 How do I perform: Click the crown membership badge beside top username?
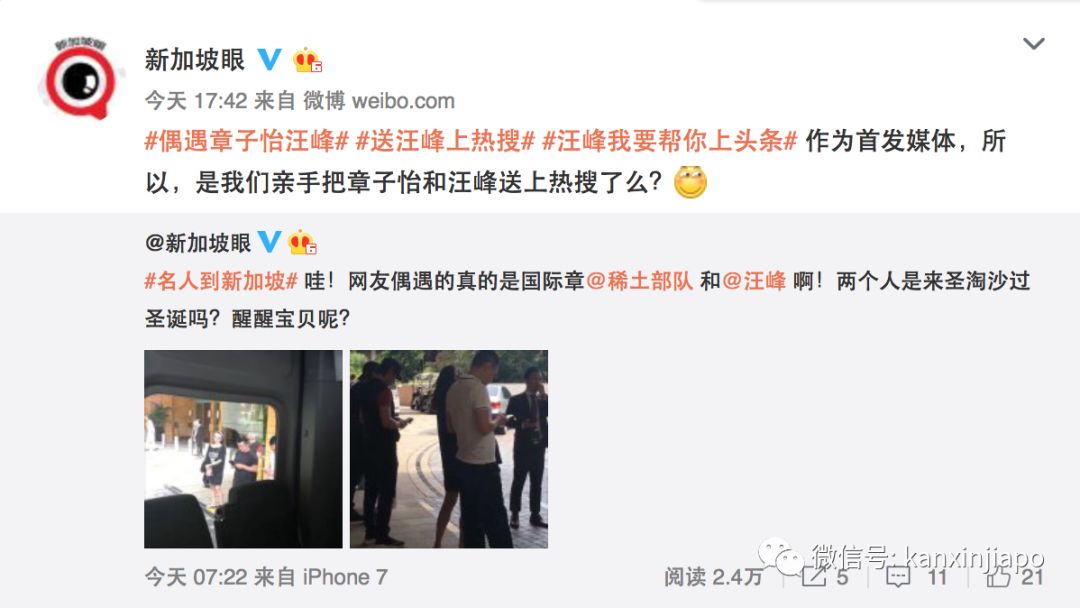click(x=307, y=61)
